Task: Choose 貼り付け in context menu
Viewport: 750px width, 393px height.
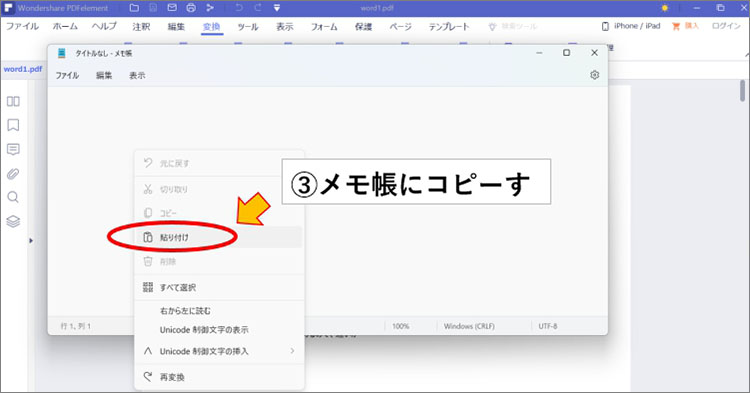Action: pyautogui.click(x=219, y=237)
